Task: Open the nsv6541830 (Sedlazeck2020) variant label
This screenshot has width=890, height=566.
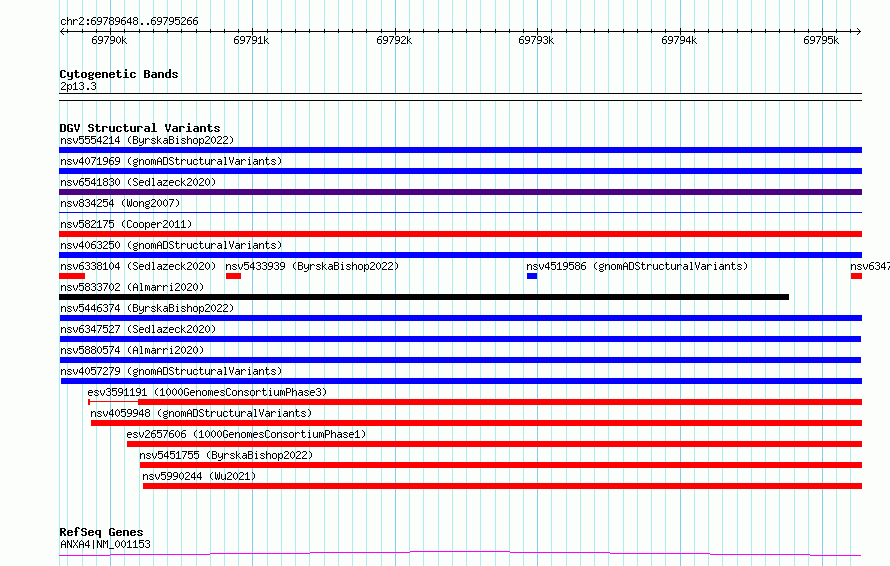Action: [138, 182]
